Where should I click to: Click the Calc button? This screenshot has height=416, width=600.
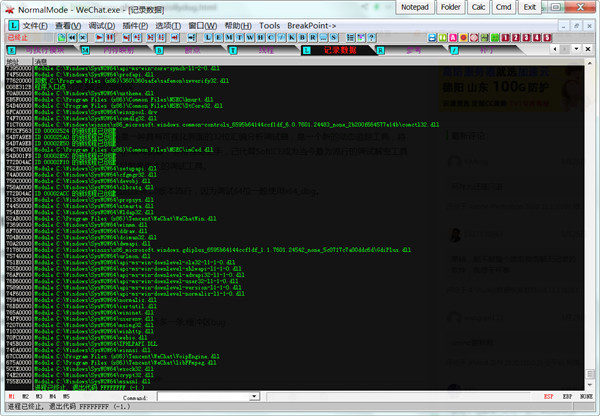[478, 7]
